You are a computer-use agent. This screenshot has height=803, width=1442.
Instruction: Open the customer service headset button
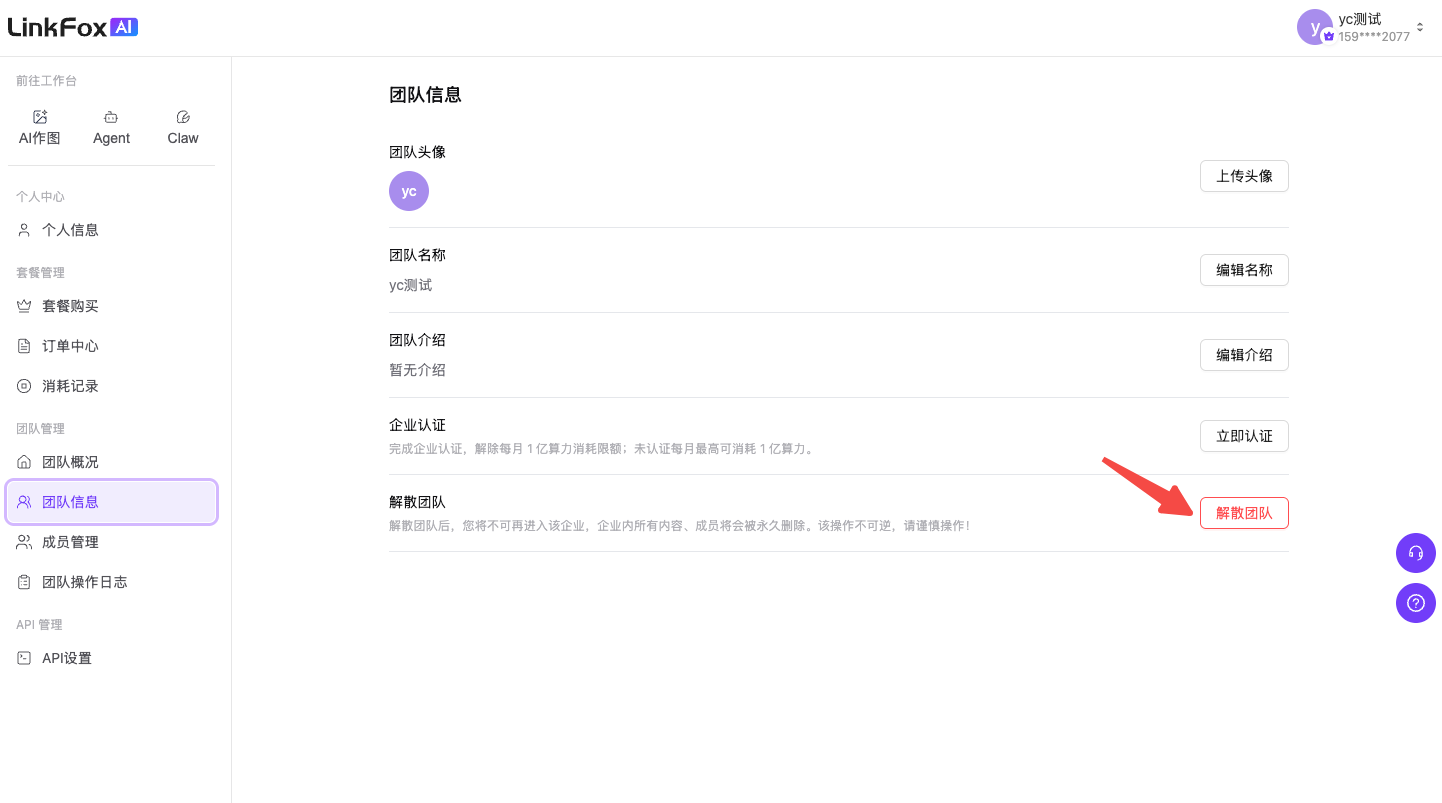pos(1416,553)
